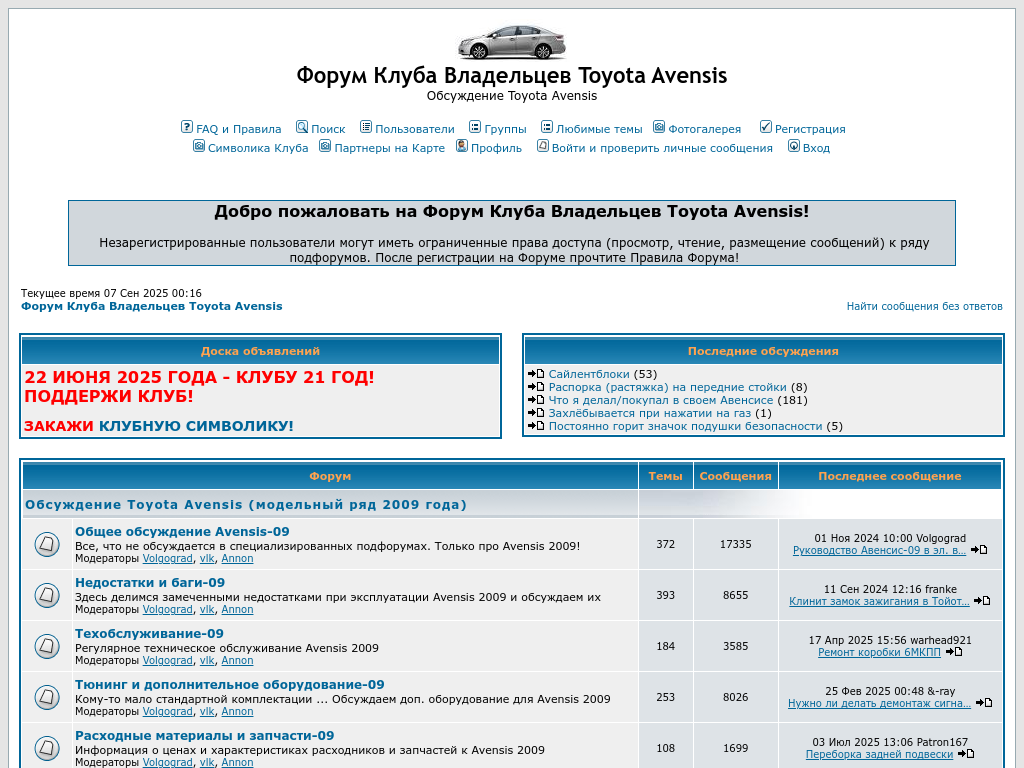Click the silver Toyota Avensis header image

click(511, 41)
